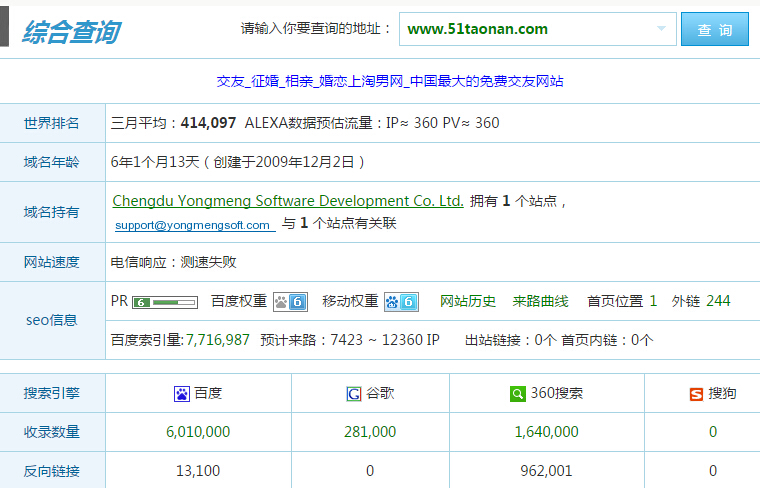Click the 搜狗 收录数量 value 0

(713, 432)
